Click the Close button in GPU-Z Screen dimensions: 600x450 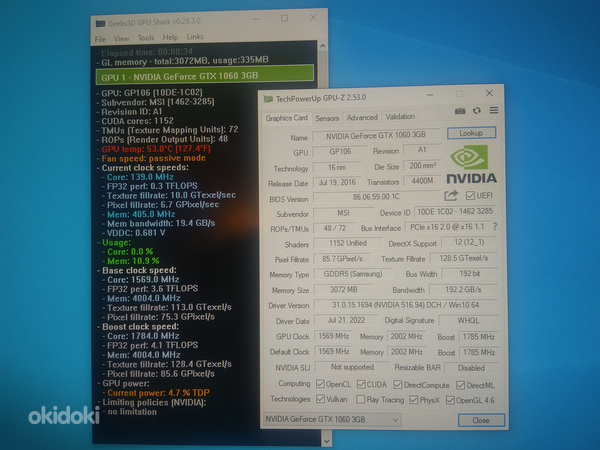point(481,420)
